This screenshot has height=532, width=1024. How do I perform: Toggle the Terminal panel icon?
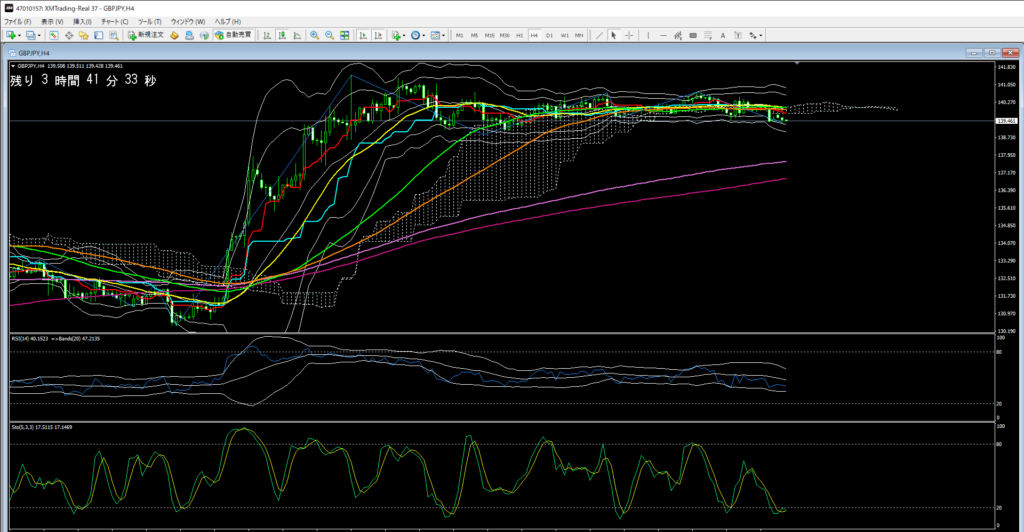coord(99,35)
